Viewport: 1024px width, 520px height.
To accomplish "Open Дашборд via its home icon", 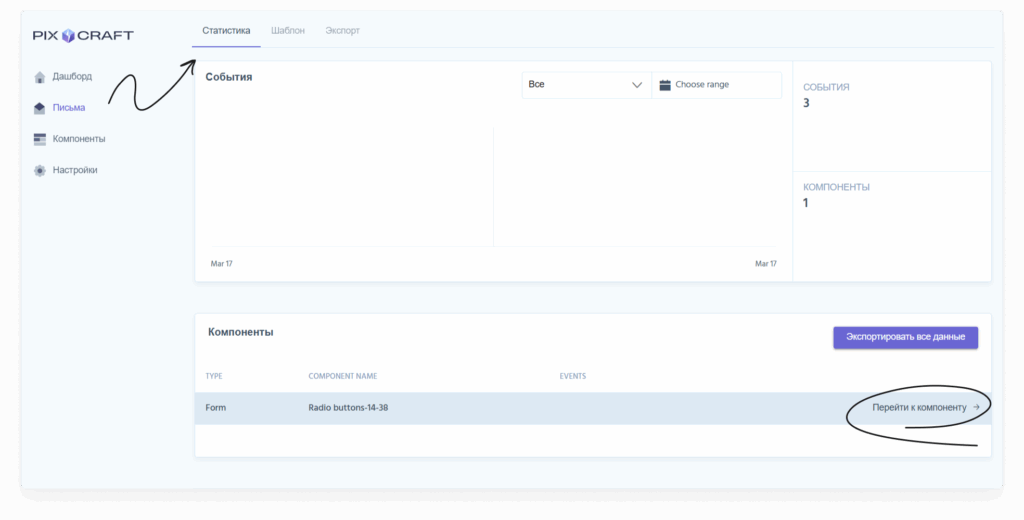I will (x=40, y=77).
